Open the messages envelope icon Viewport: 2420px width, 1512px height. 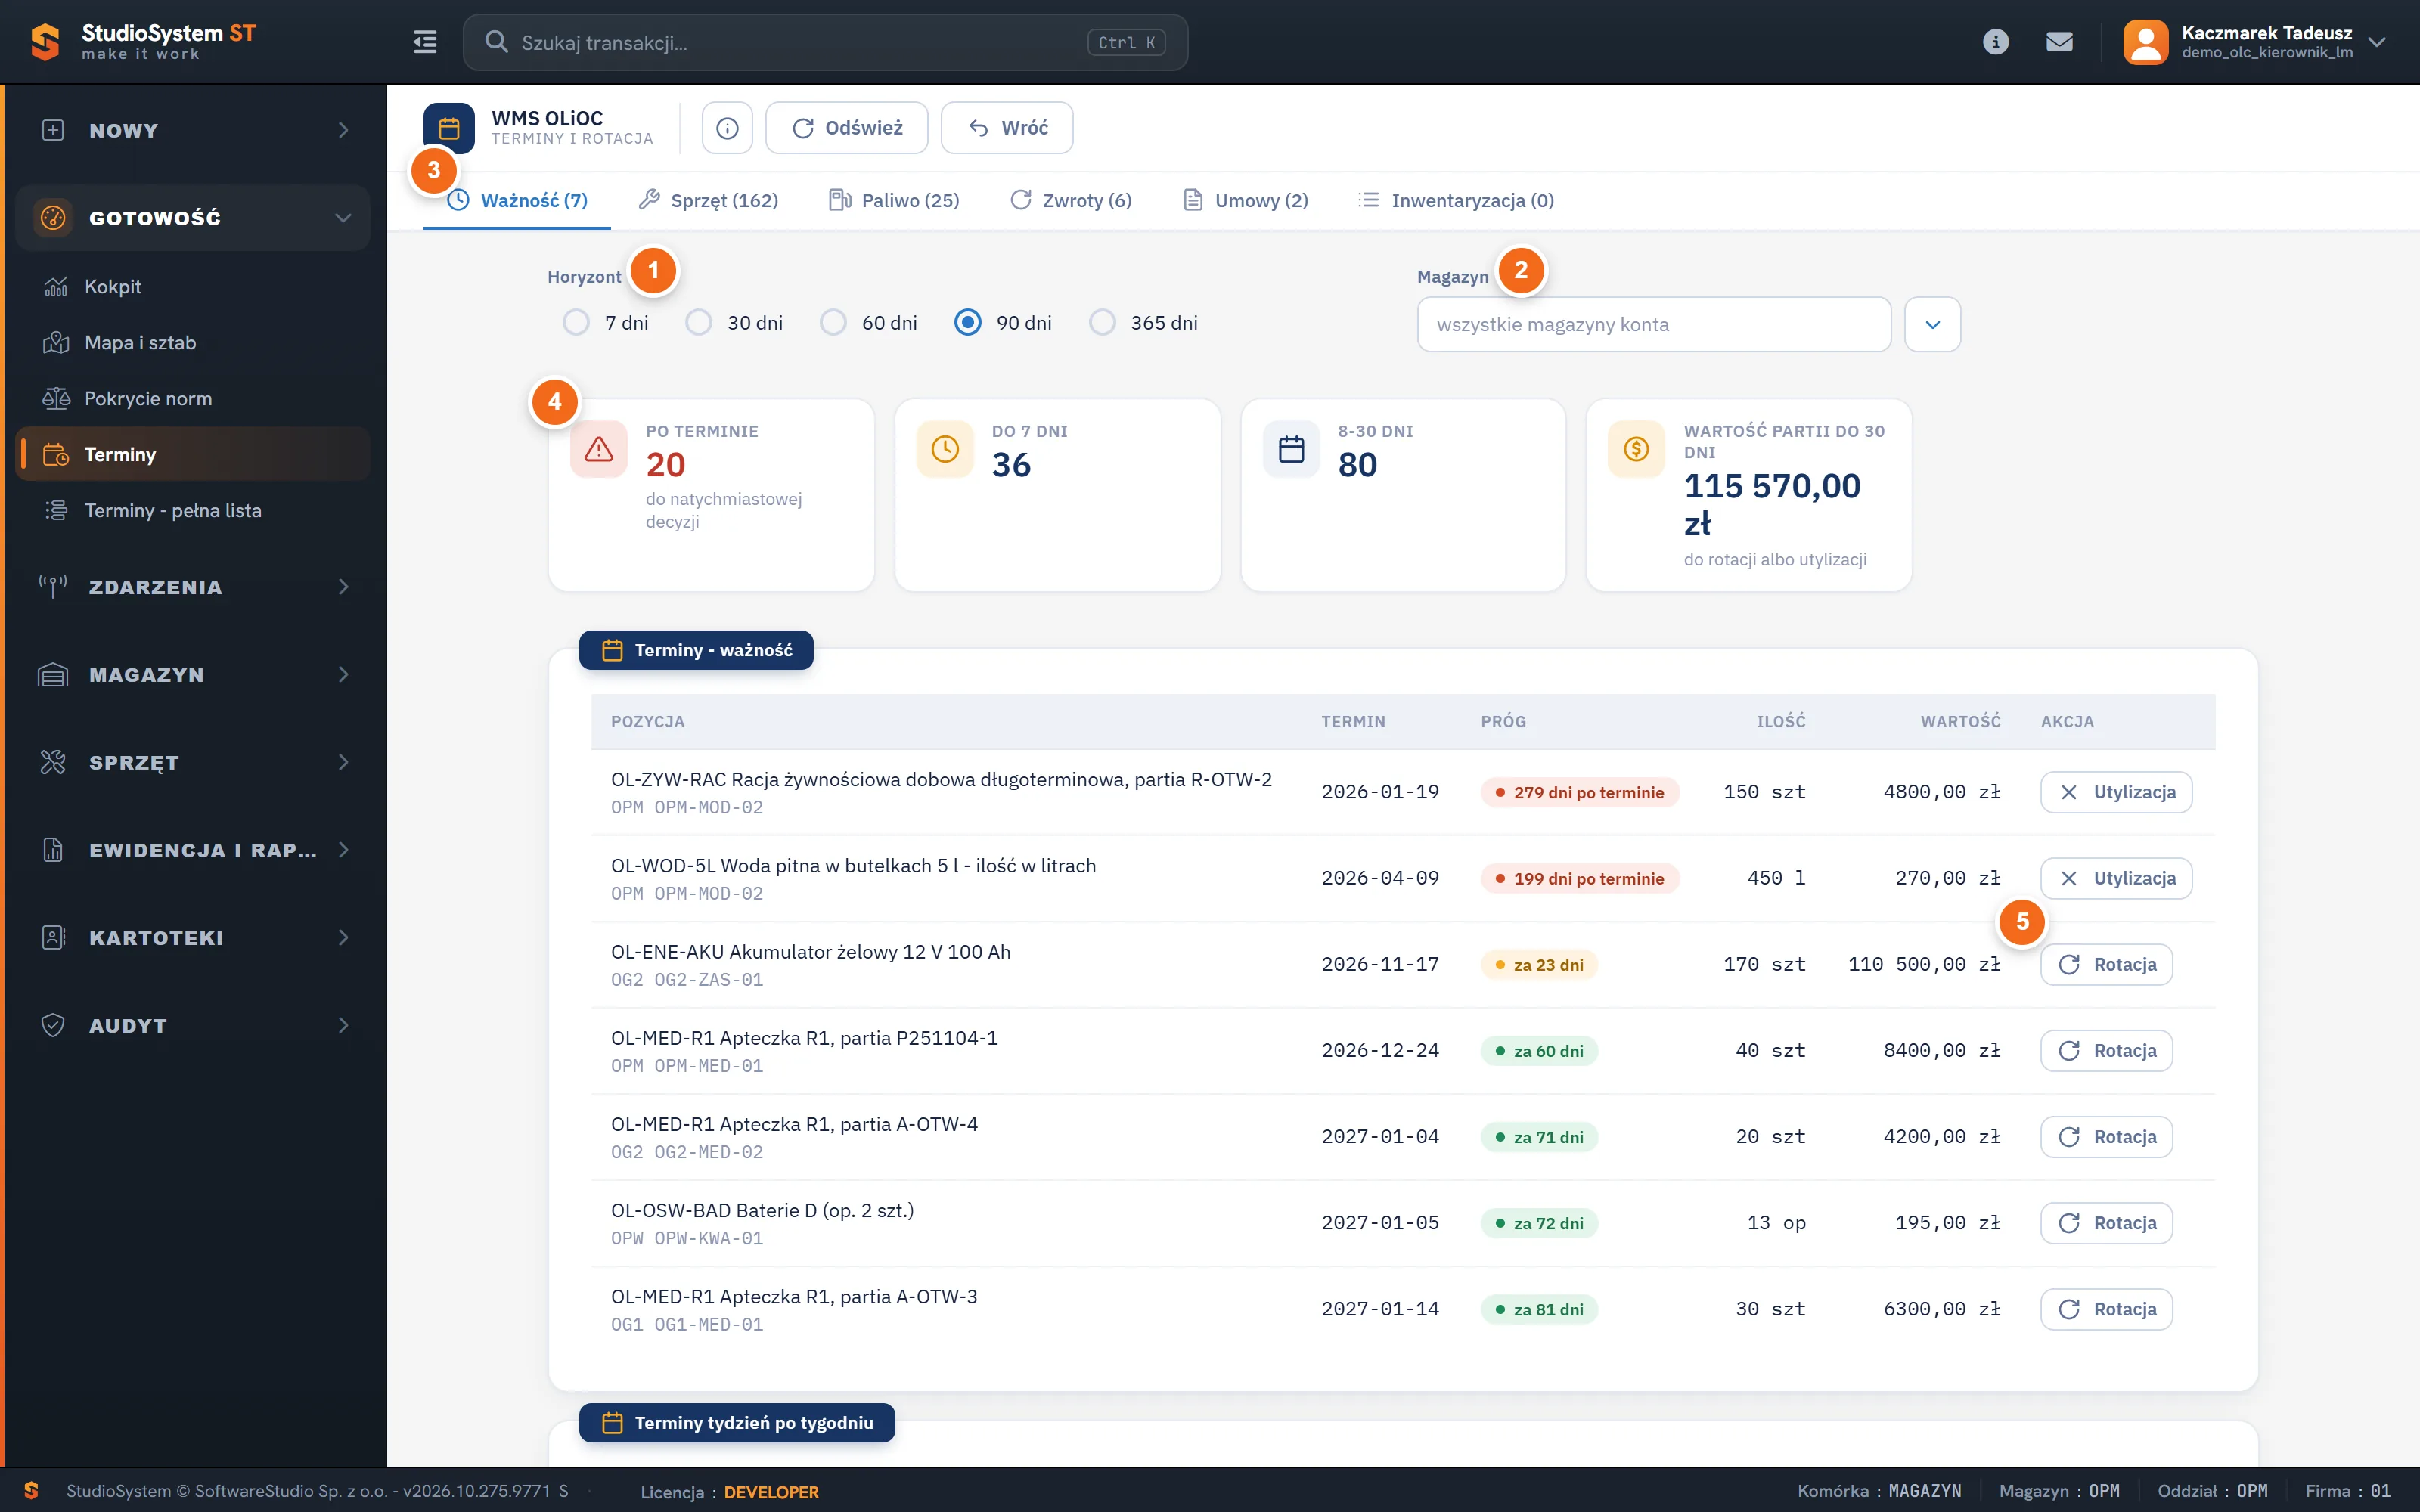[2059, 42]
